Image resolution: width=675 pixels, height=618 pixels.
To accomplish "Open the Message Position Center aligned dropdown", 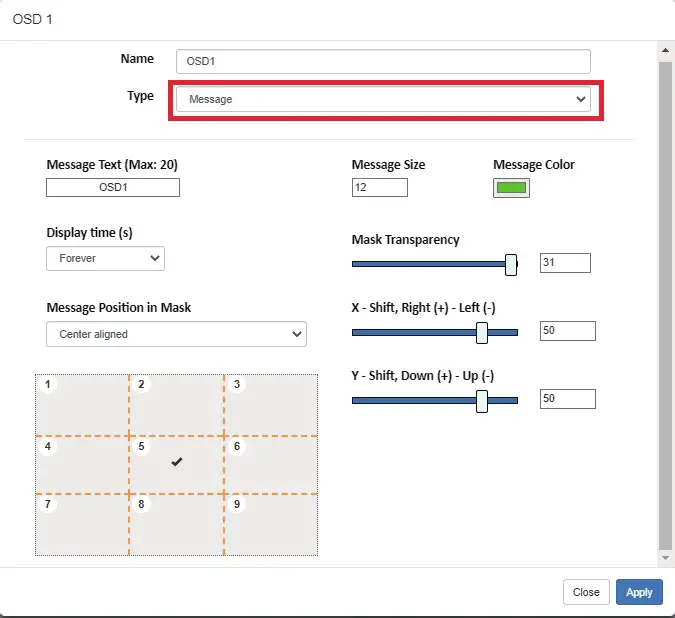I will pyautogui.click(x=176, y=334).
